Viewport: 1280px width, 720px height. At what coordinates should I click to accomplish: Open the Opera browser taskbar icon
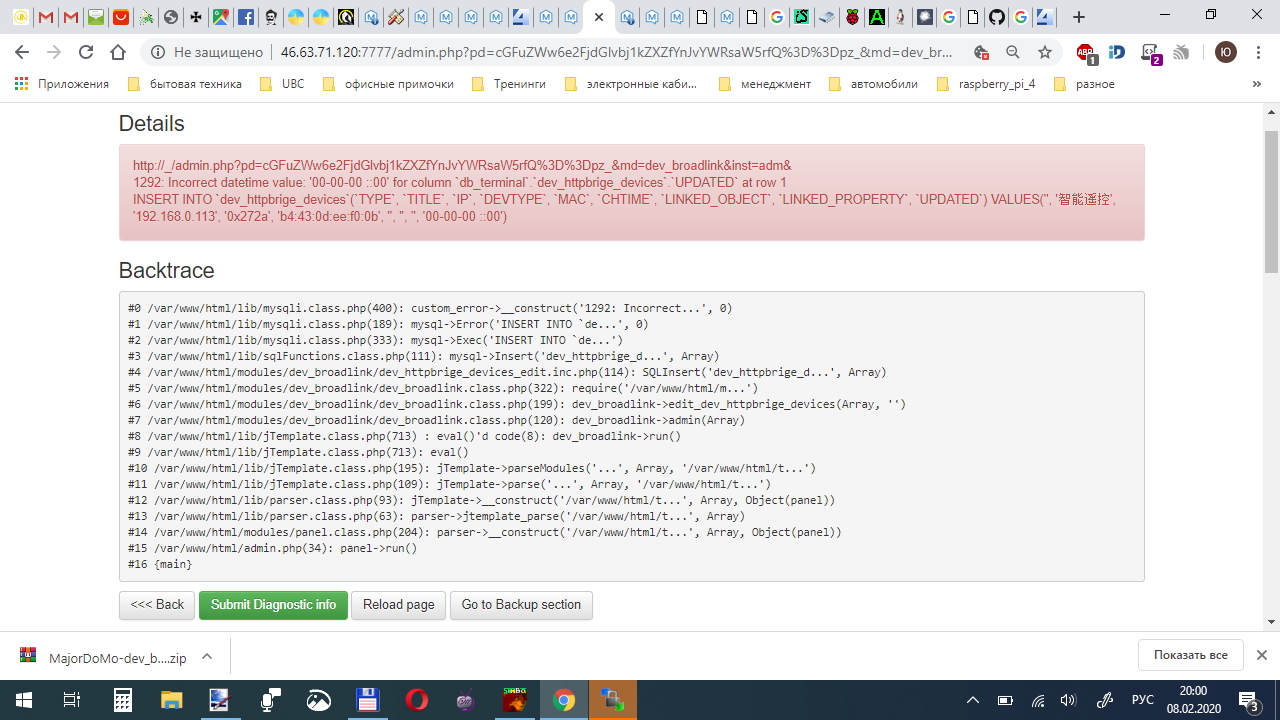click(x=417, y=700)
